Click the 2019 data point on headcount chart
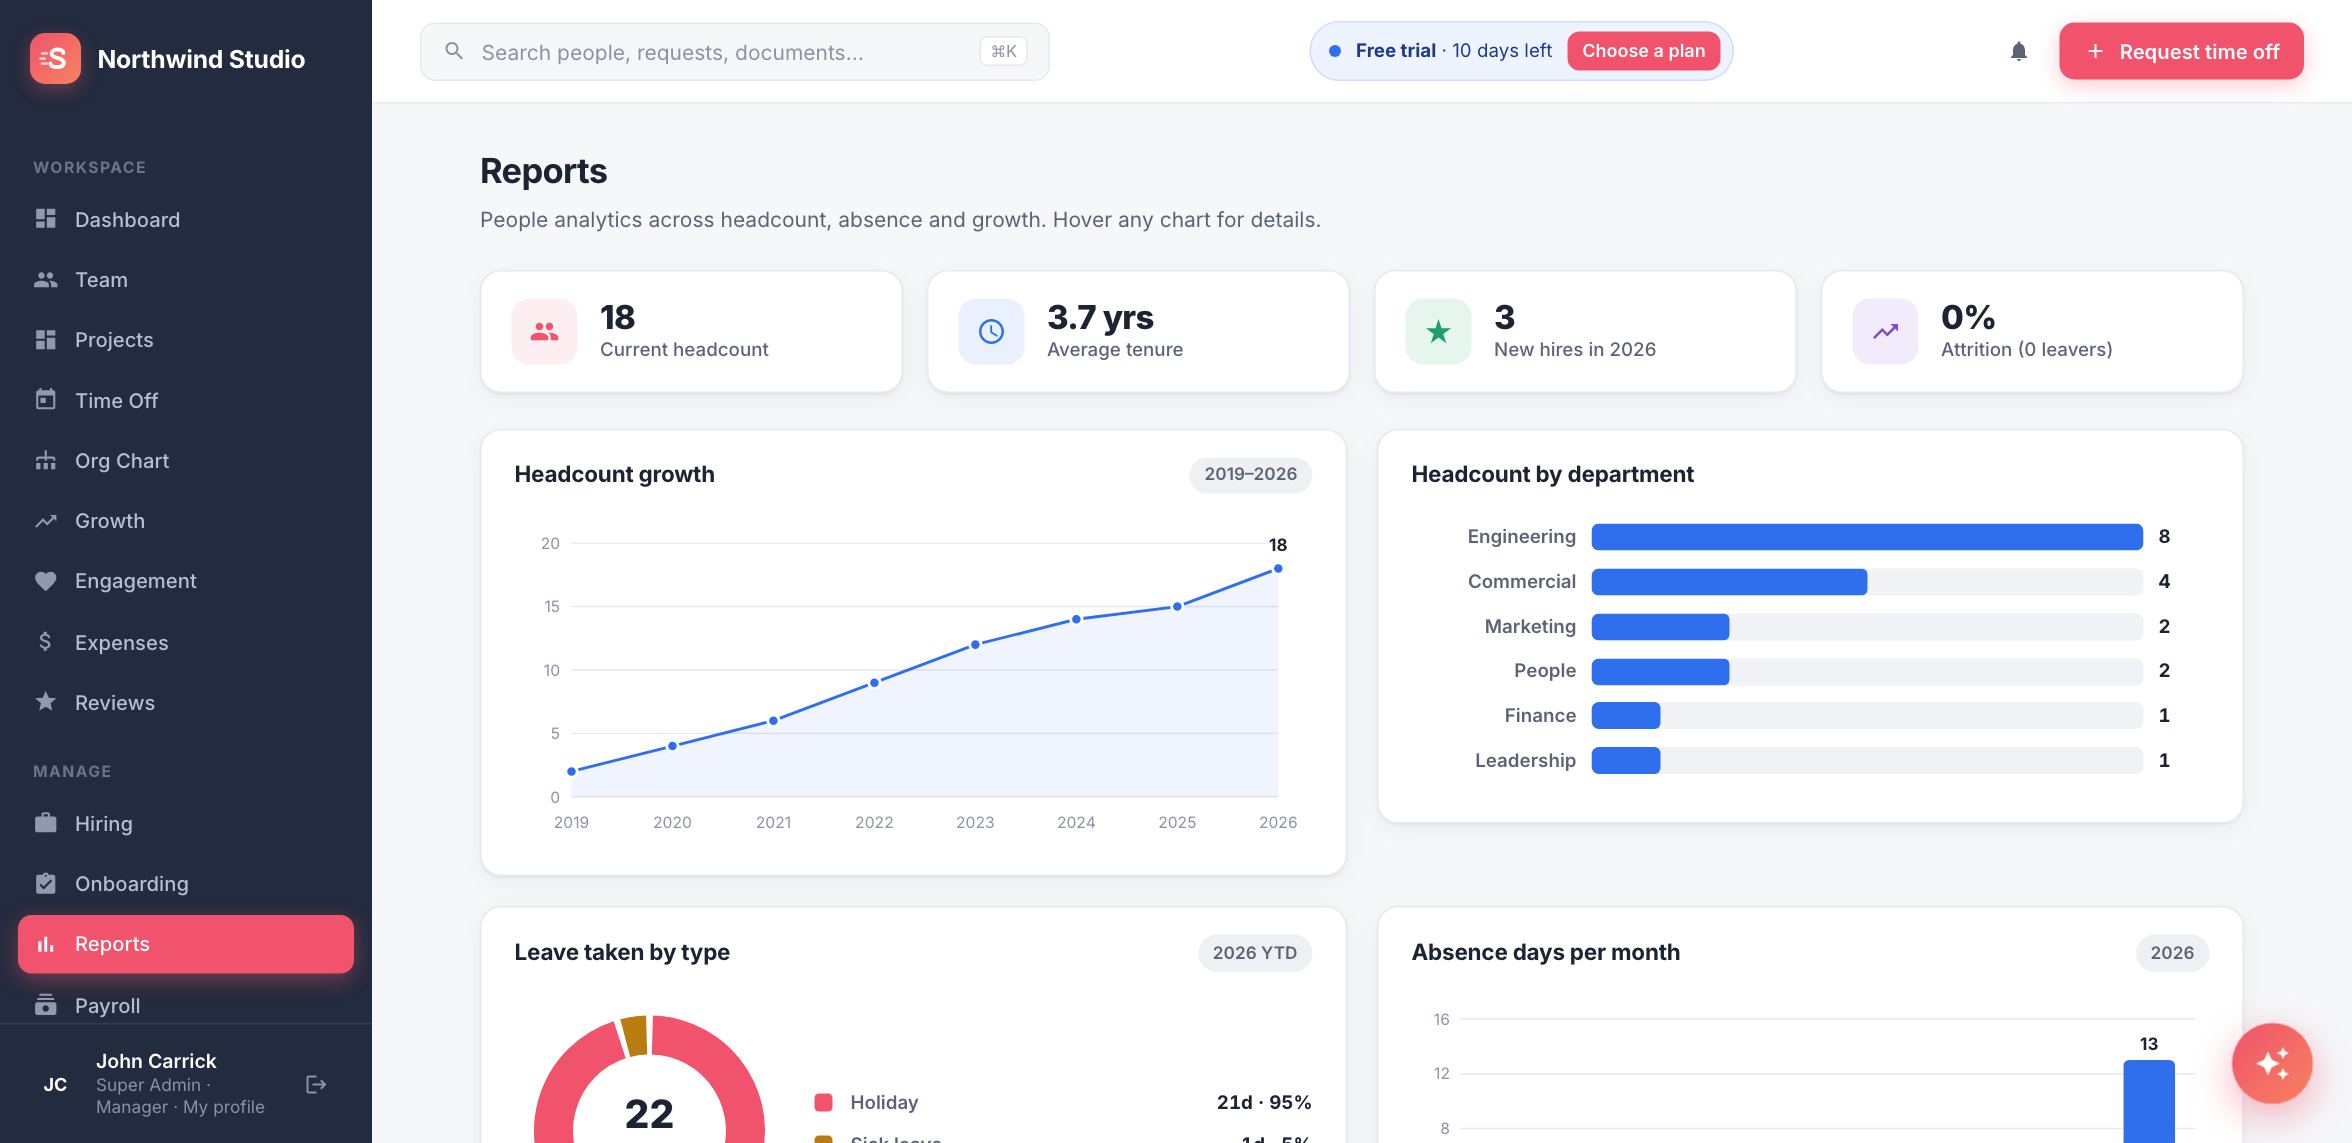This screenshot has width=2352, height=1143. click(x=571, y=771)
